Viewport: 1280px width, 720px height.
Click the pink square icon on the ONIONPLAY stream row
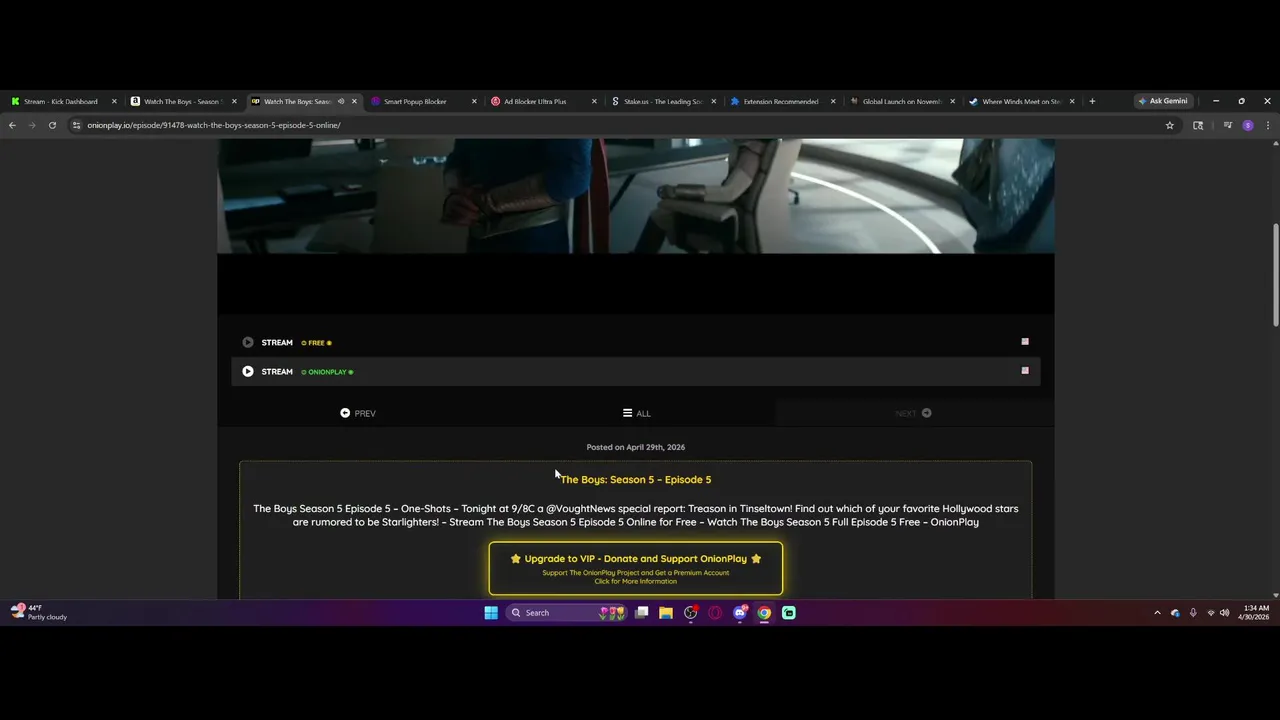1024,371
